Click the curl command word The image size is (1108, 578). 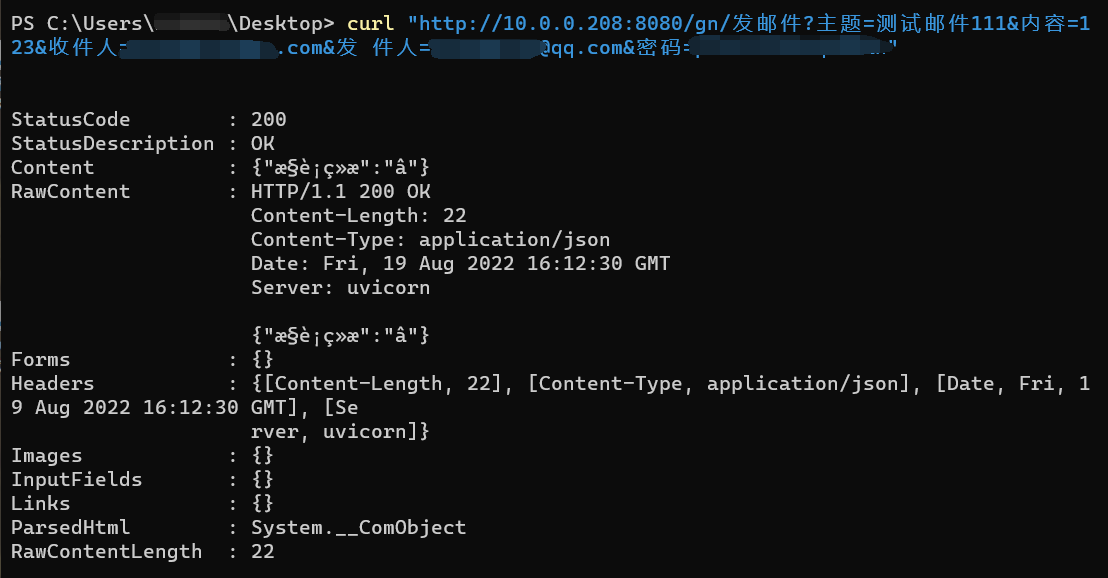[371, 23]
